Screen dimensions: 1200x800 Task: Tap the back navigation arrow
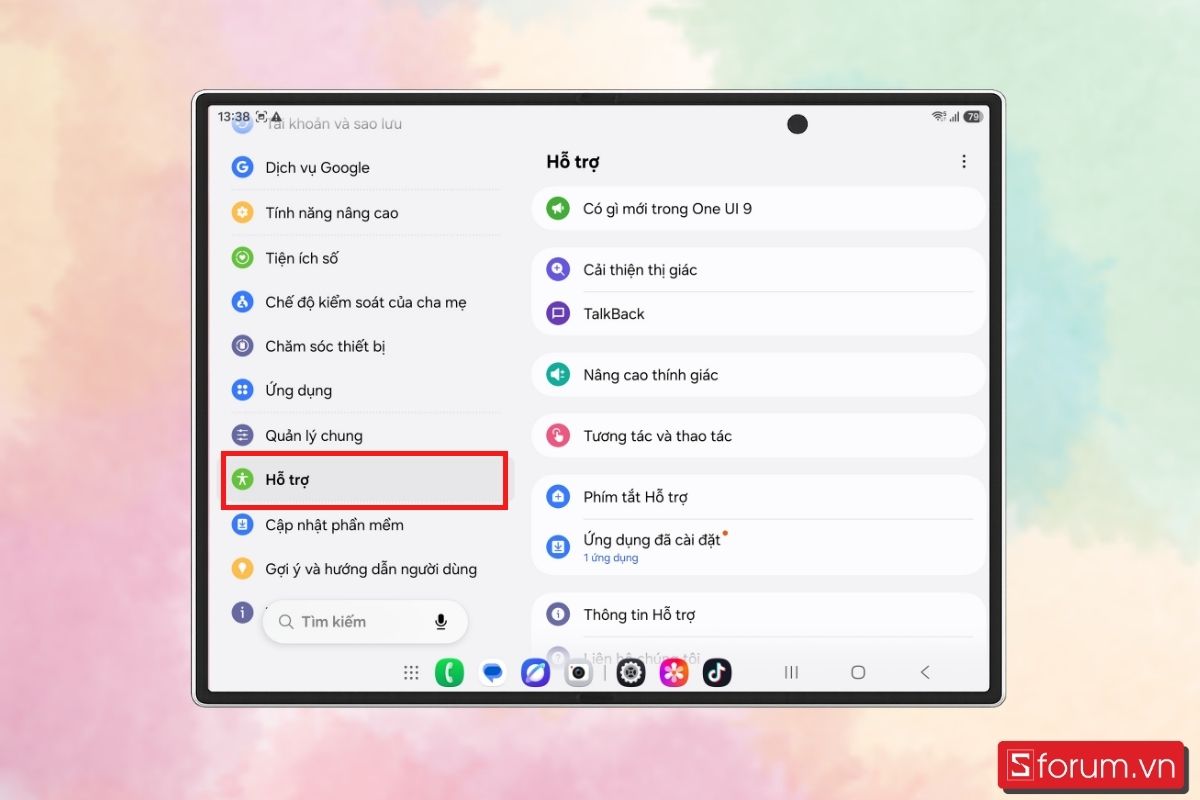pyautogui.click(x=925, y=673)
